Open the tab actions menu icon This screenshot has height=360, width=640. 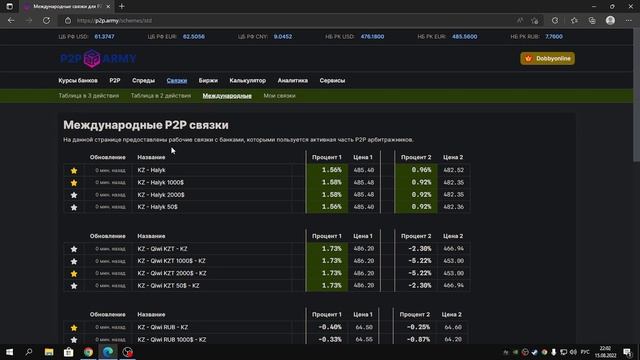(9, 7)
